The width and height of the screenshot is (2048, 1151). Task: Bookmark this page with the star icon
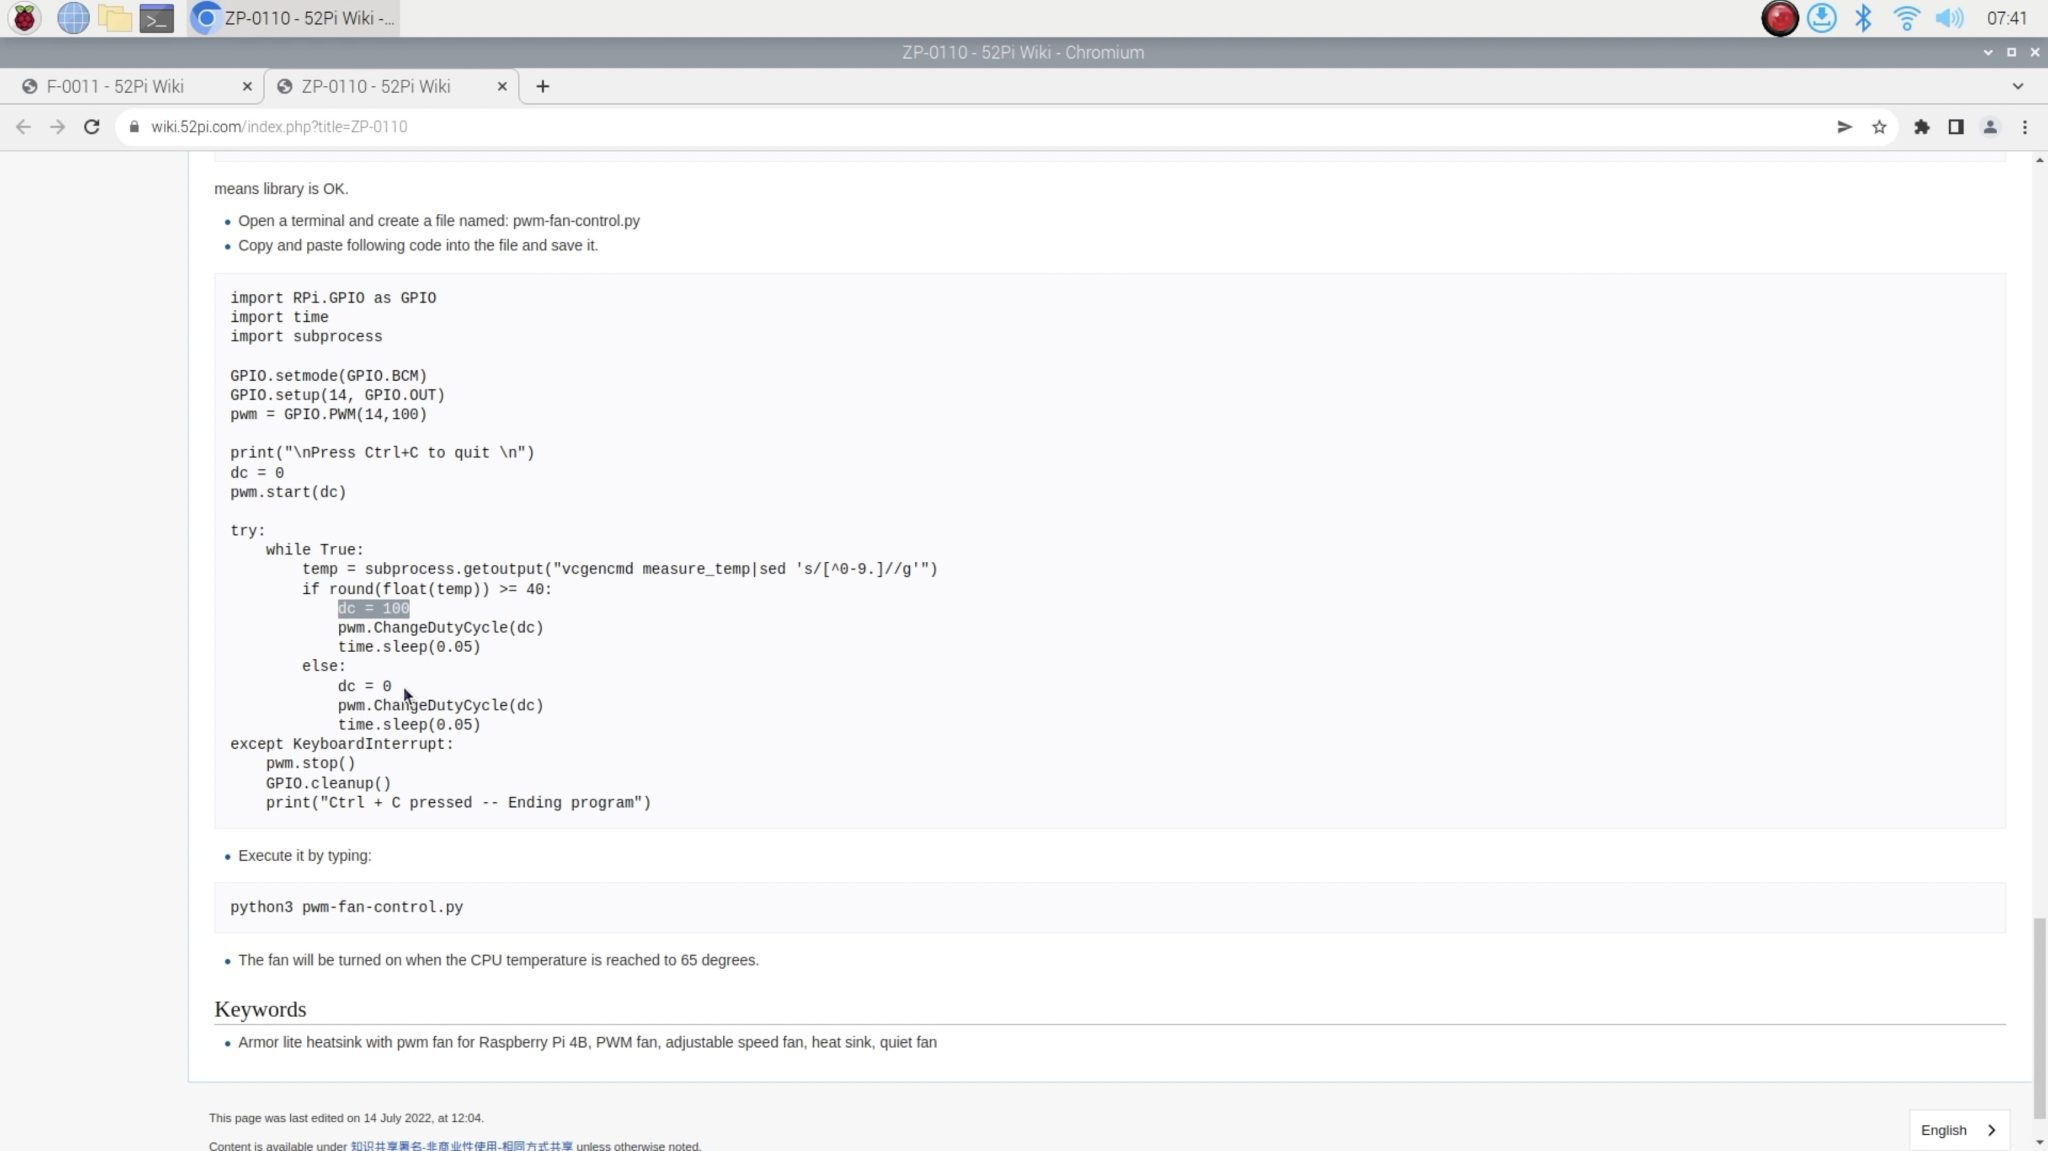(1879, 127)
